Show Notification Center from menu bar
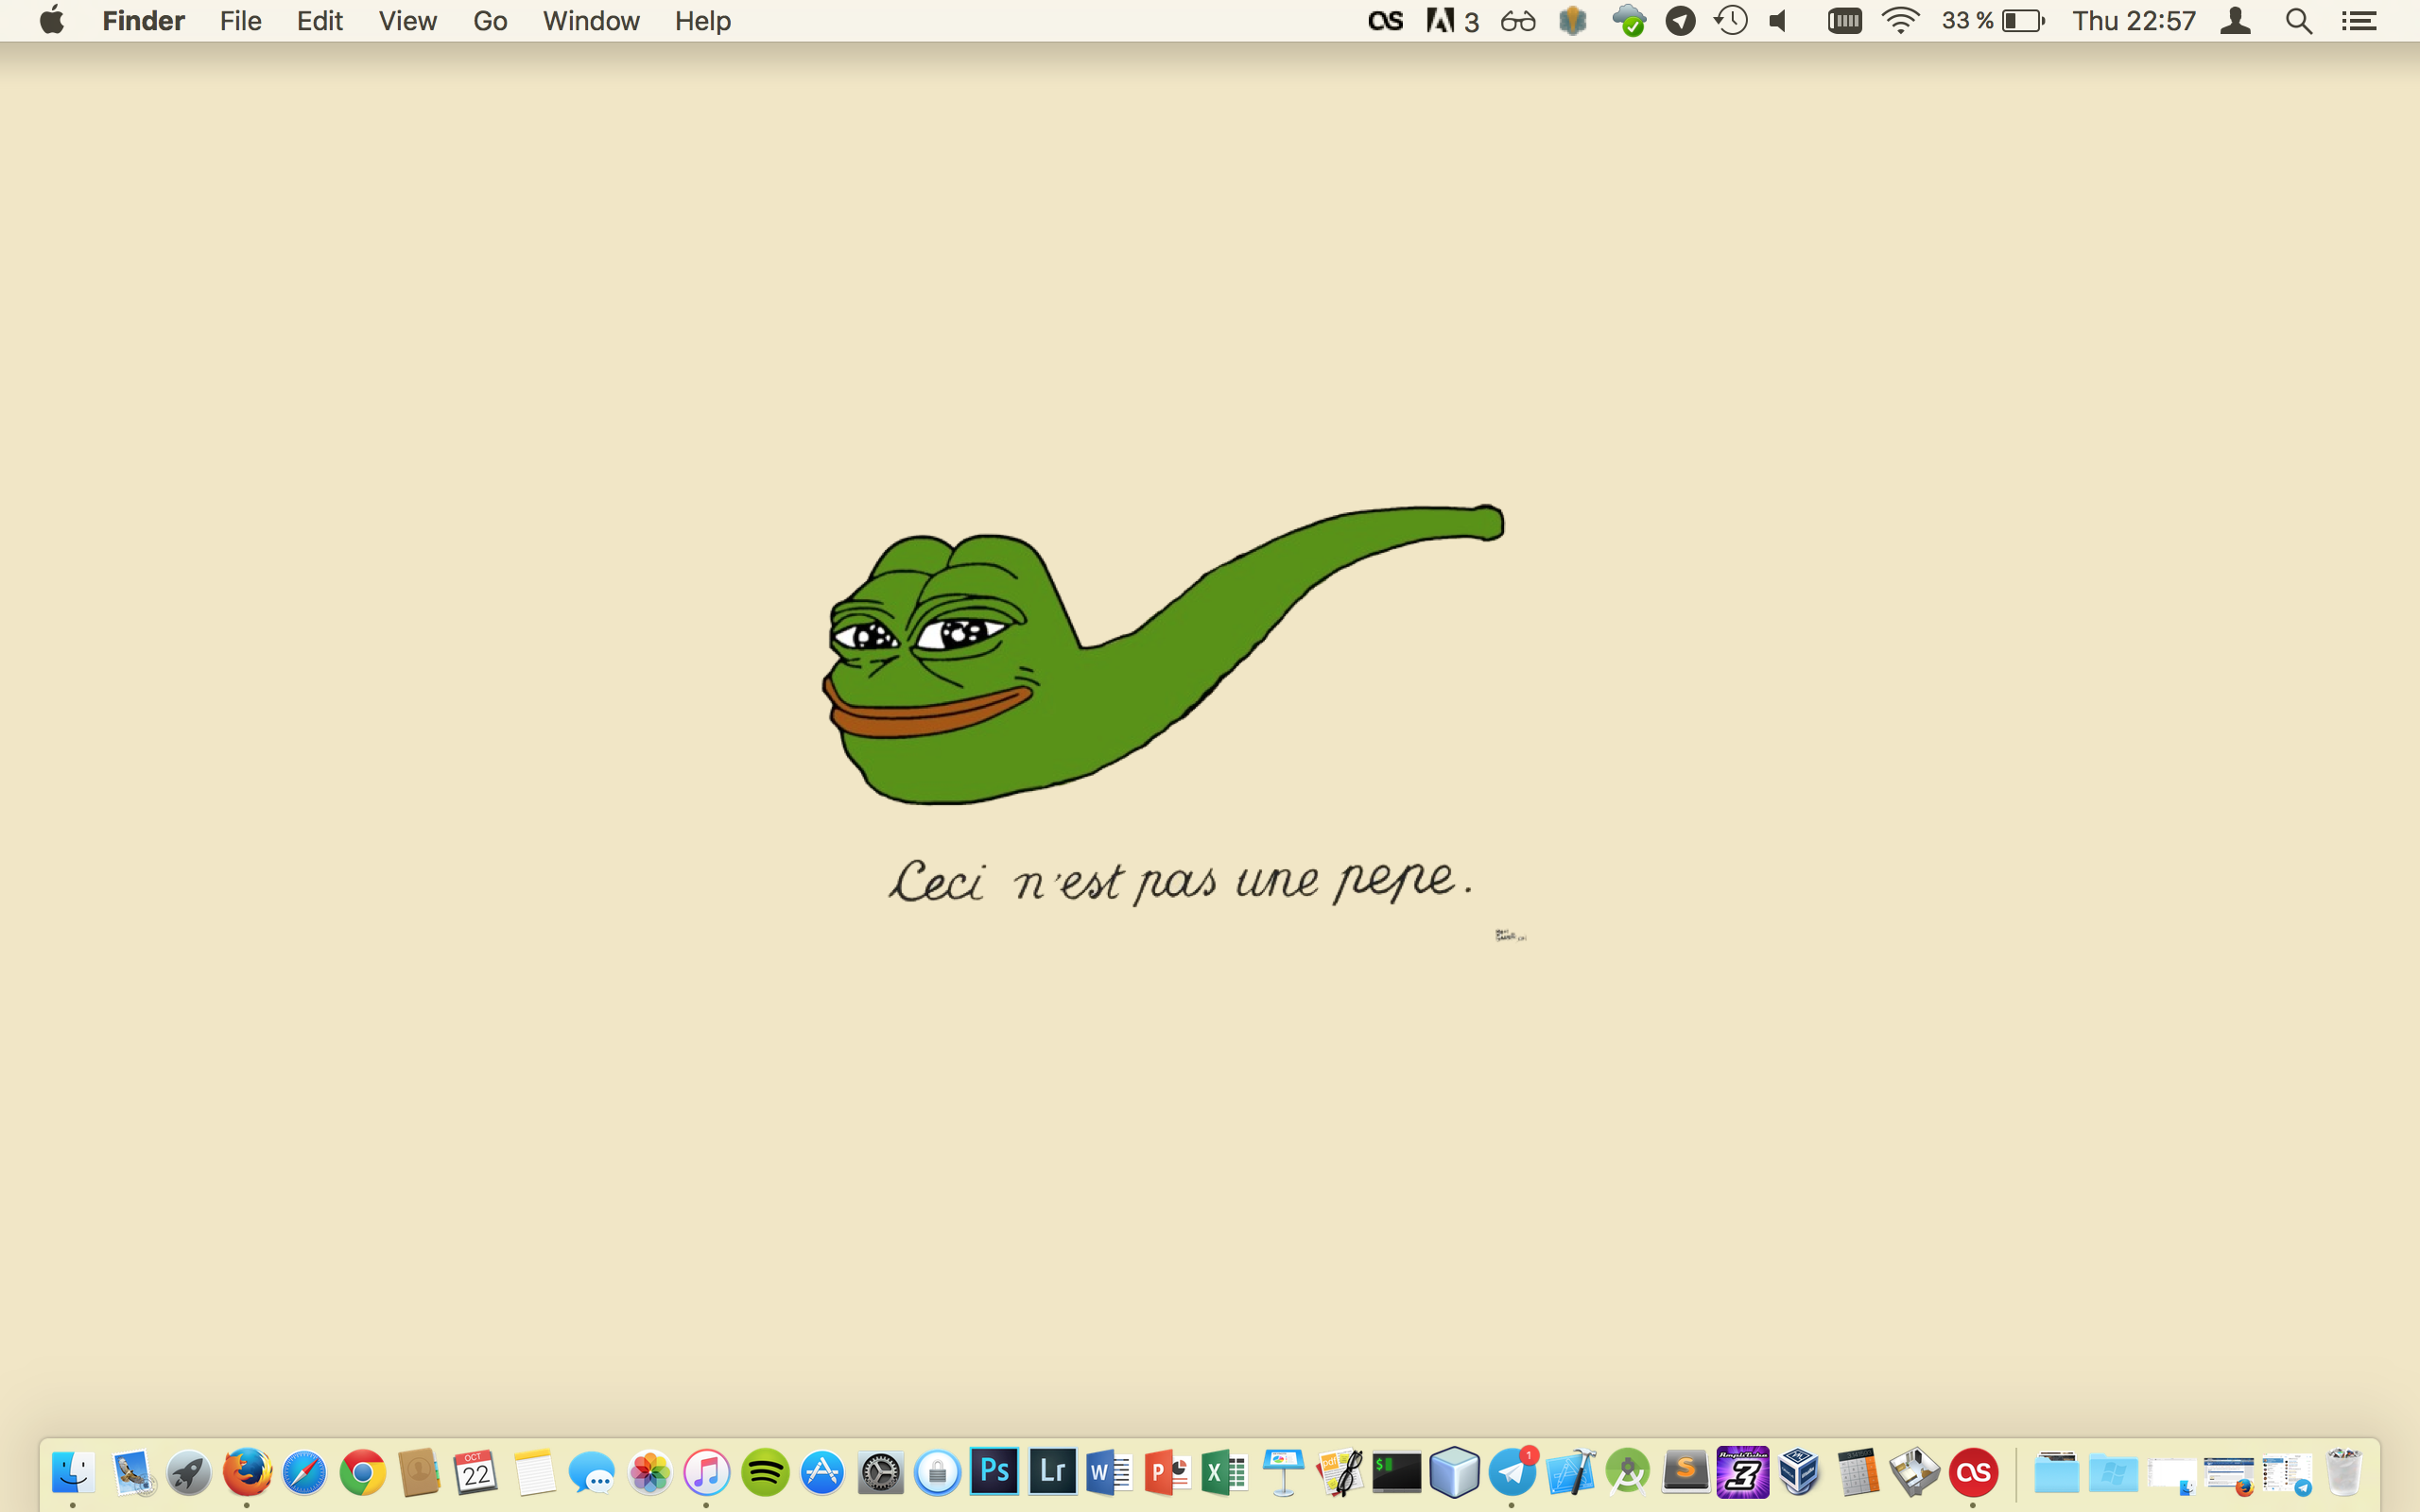The width and height of the screenshot is (2420, 1512). click(x=2359, y=20)
